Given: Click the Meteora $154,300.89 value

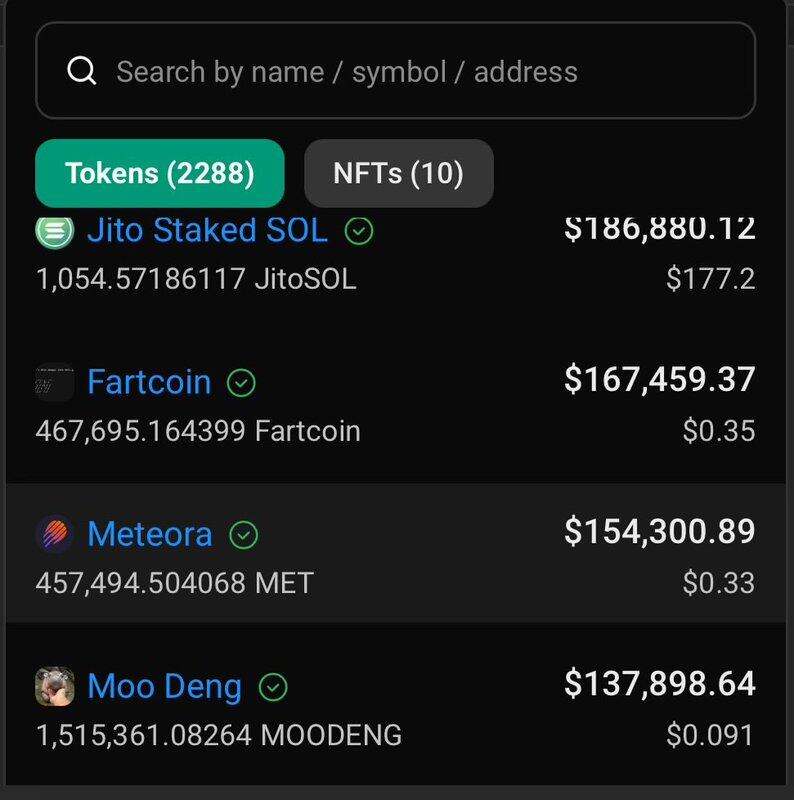Looking at the screenshot, I should (659, 531).
